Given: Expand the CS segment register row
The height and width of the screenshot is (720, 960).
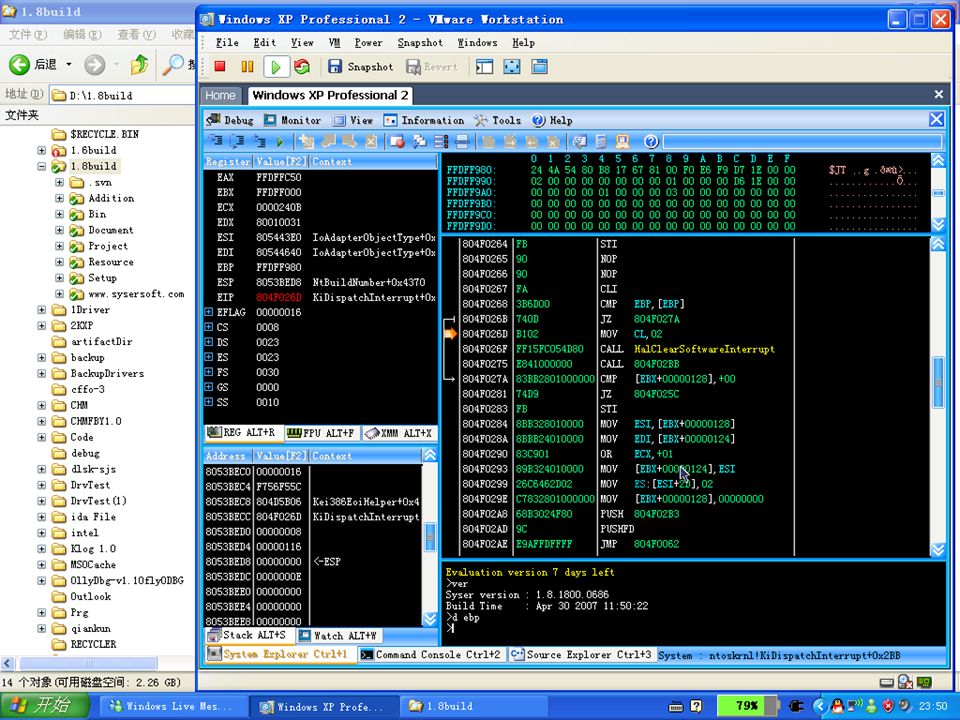Looking at the screenshot, I should pos(209,327).
